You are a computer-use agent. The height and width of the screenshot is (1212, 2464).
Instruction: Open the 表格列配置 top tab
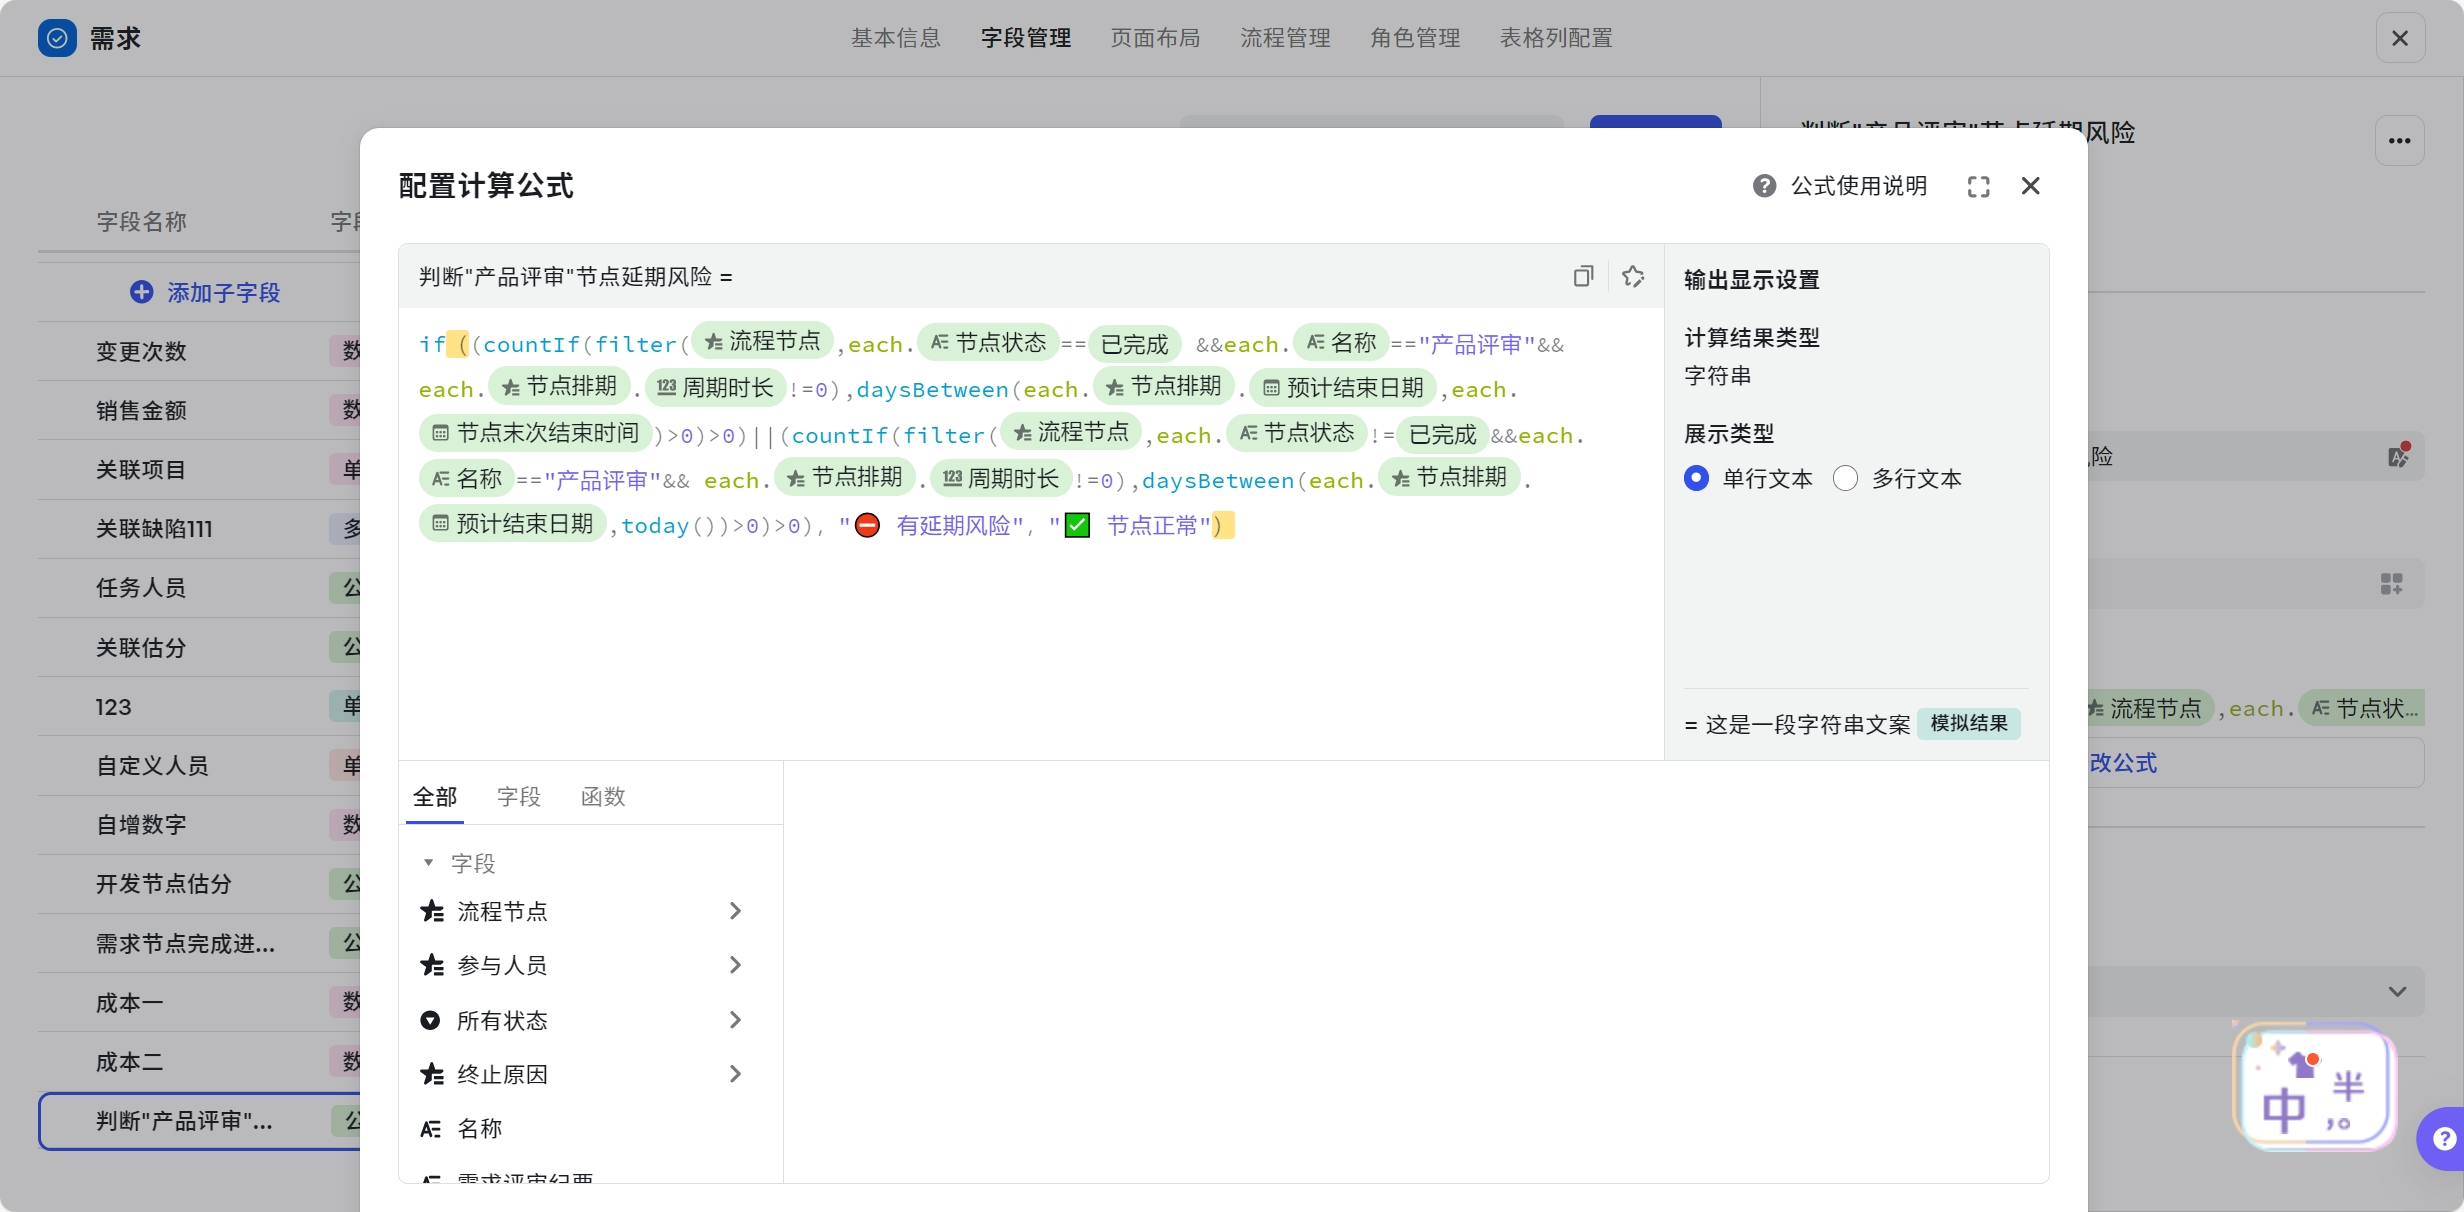[1556, 38]
